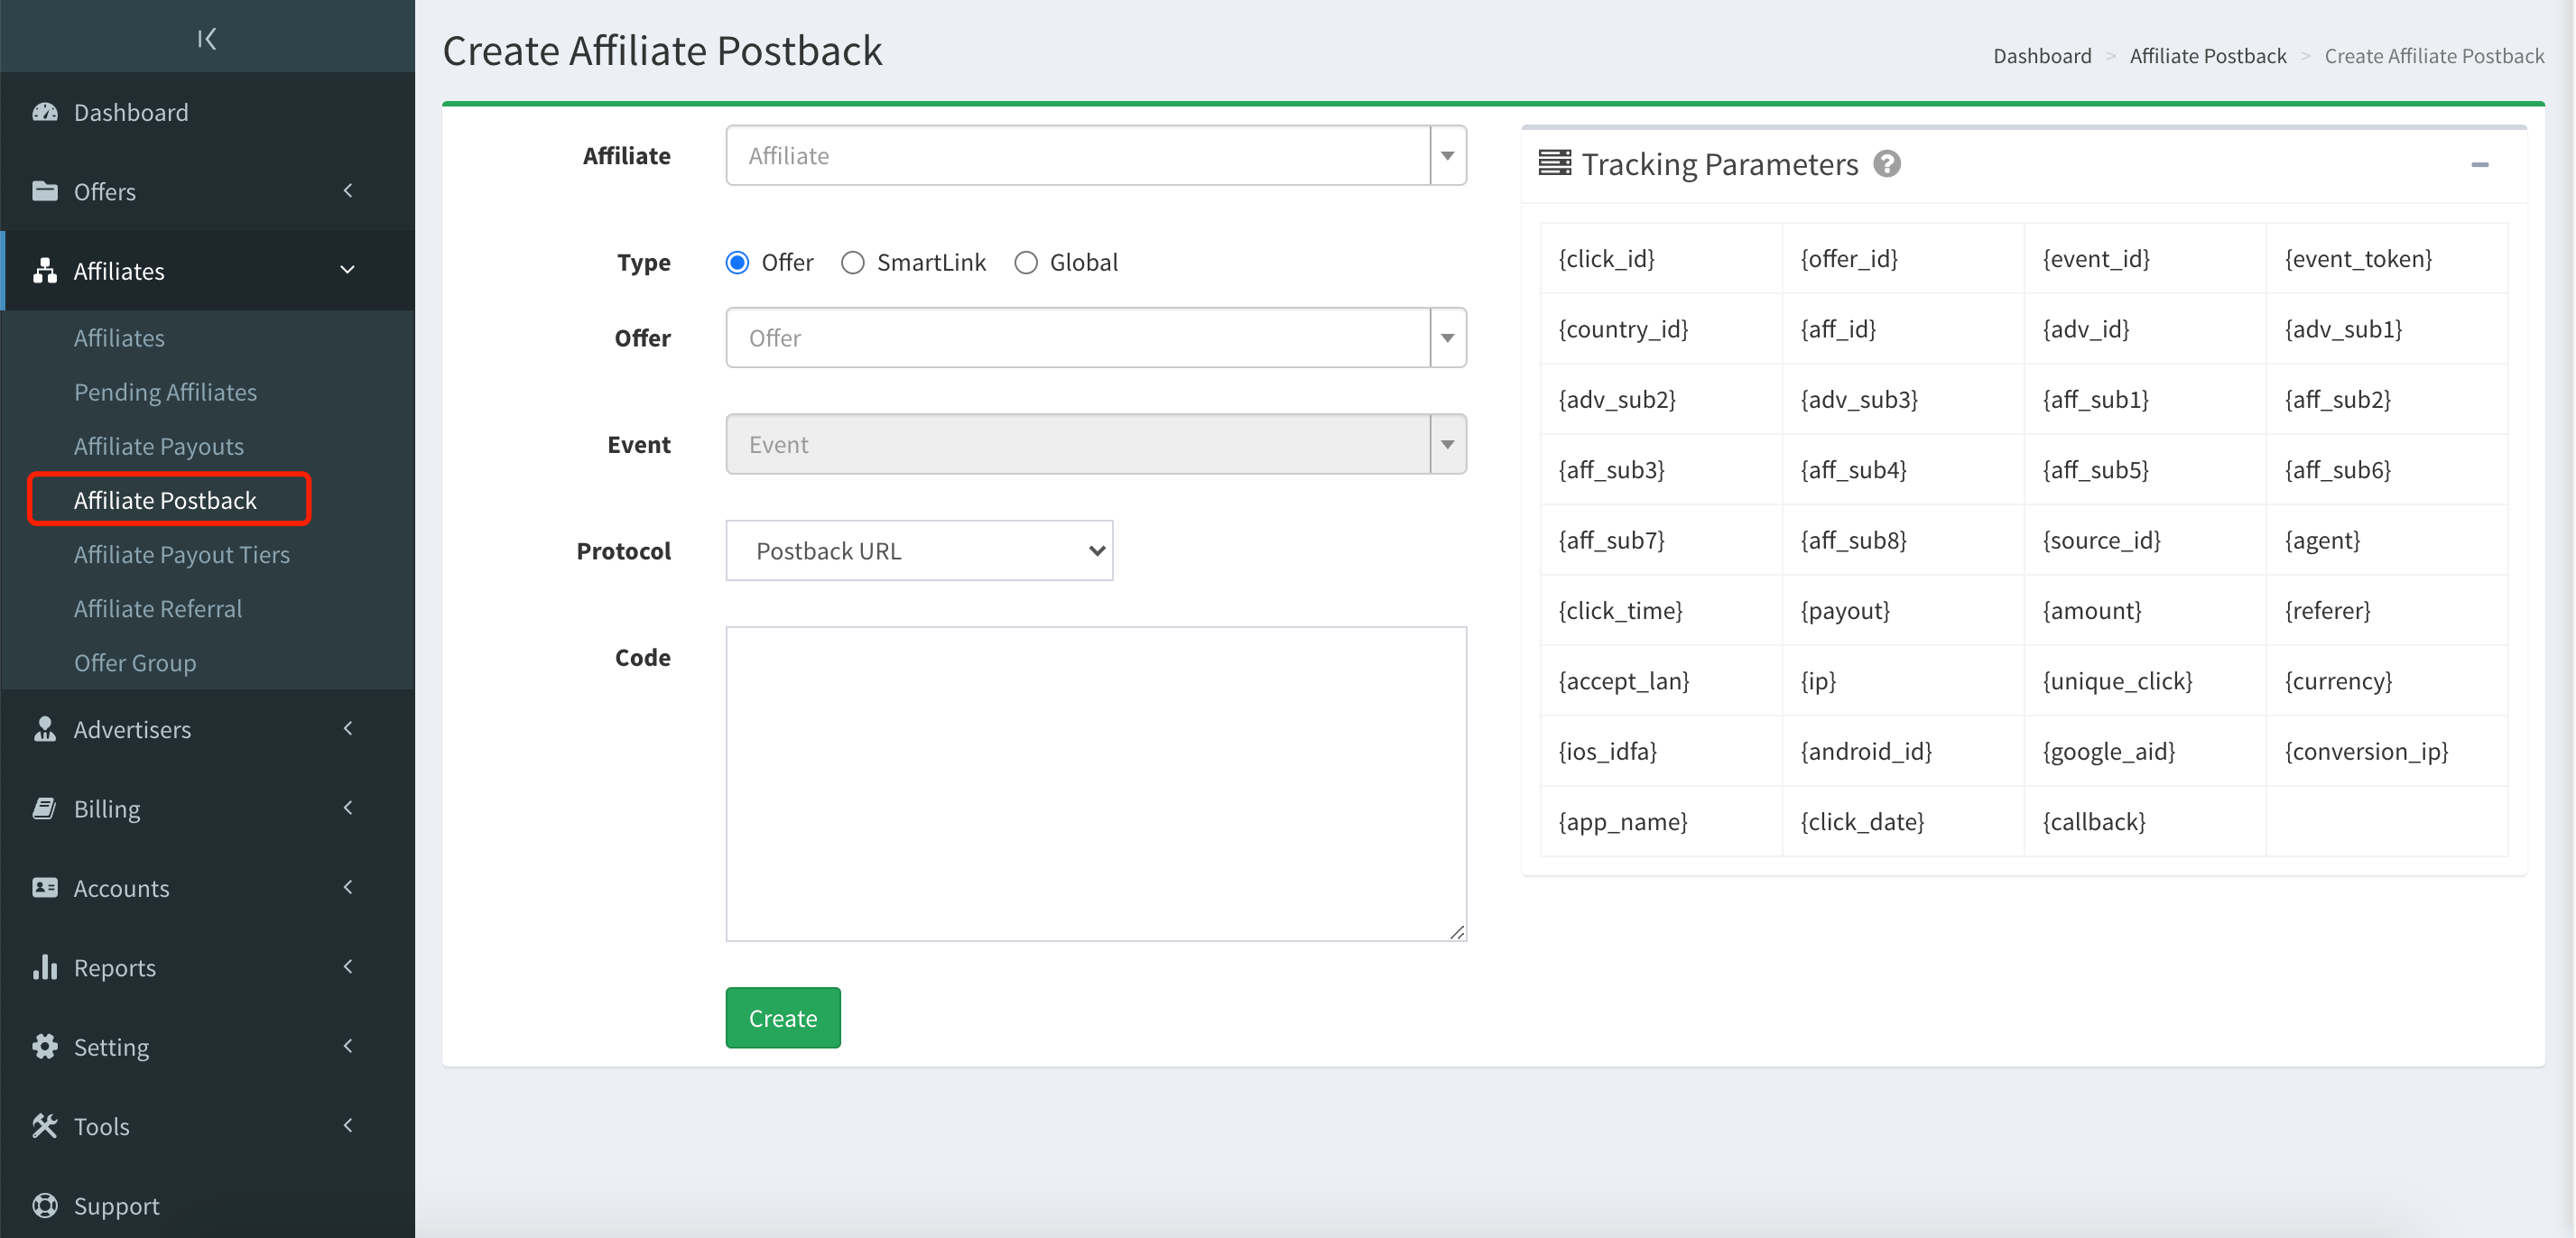The image size is (2576, 1238).
Task: Click the Billing book icon
Action: click(45, 808)
